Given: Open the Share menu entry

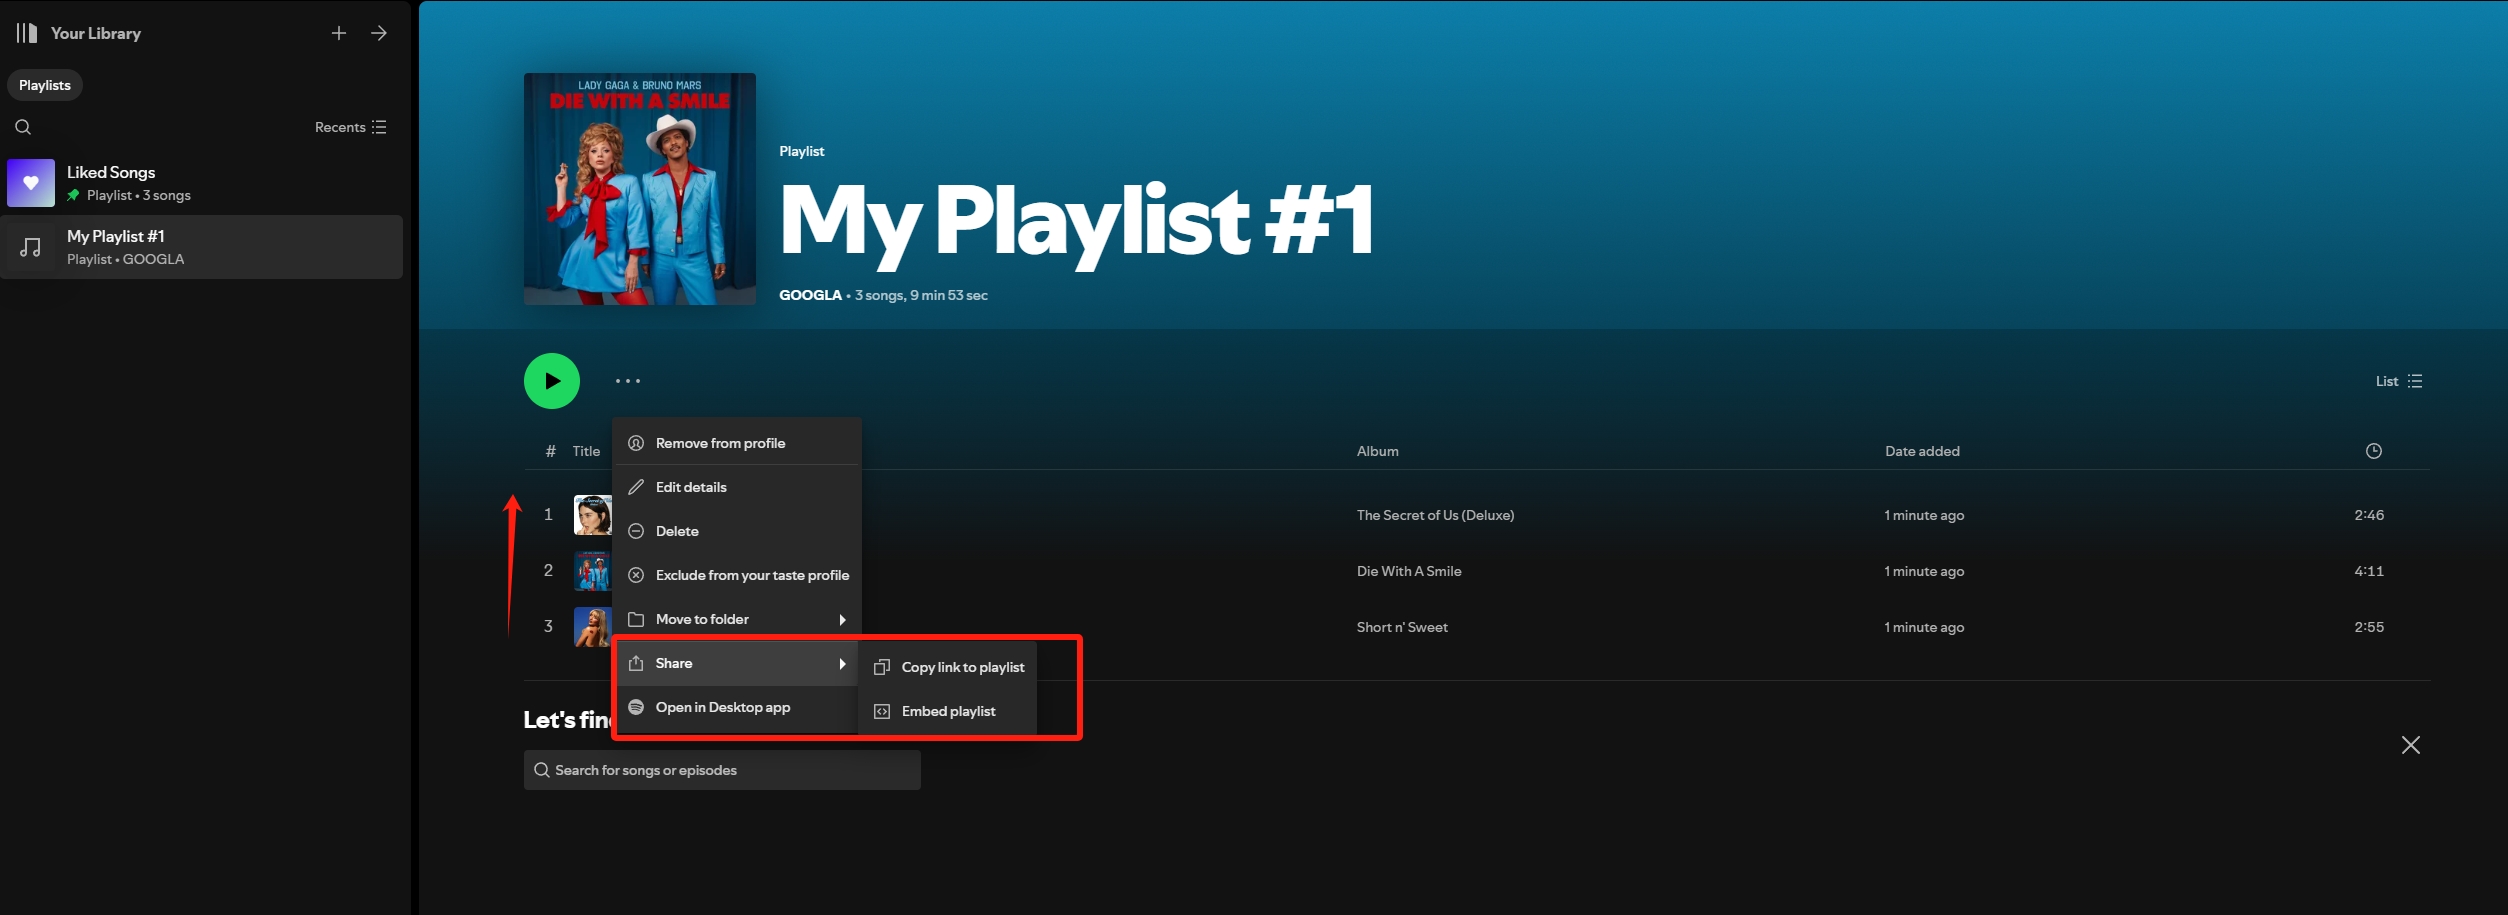Looking at the screenshot, I should click(738, 663).
